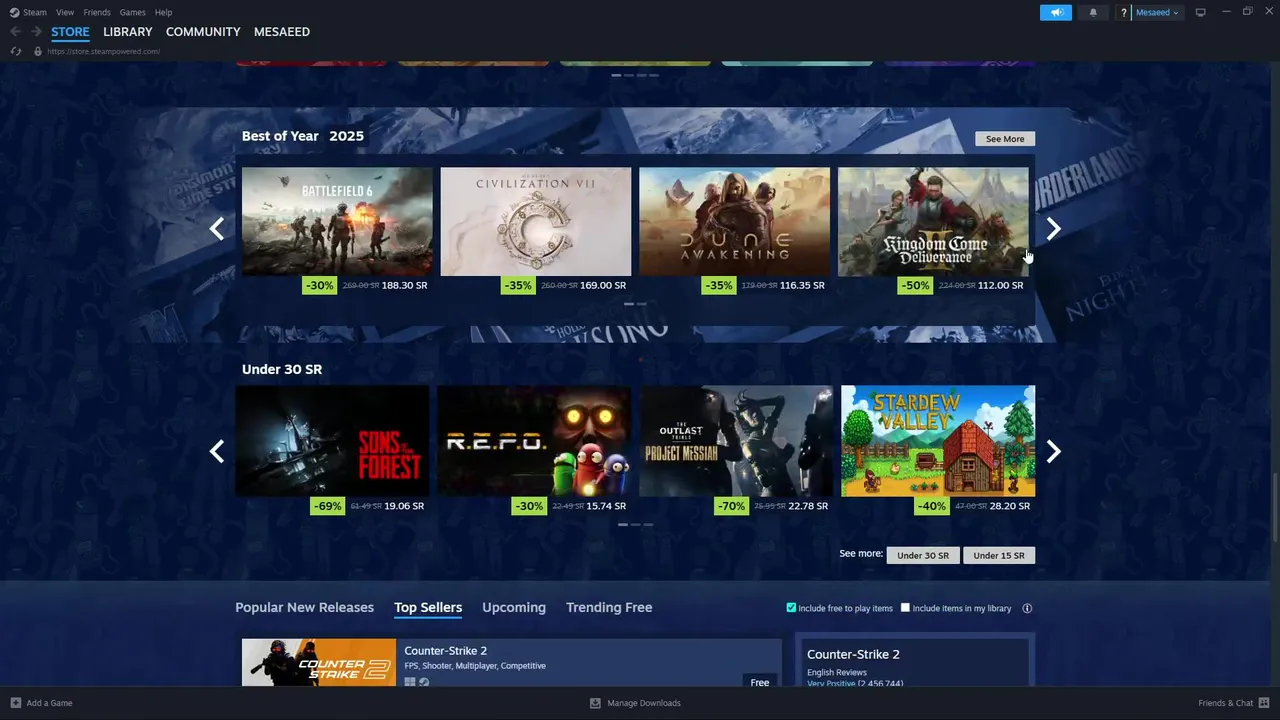See more games Under 15 SR button
The height and width of the screenshot is (720, 1280).
coord(999,555)
